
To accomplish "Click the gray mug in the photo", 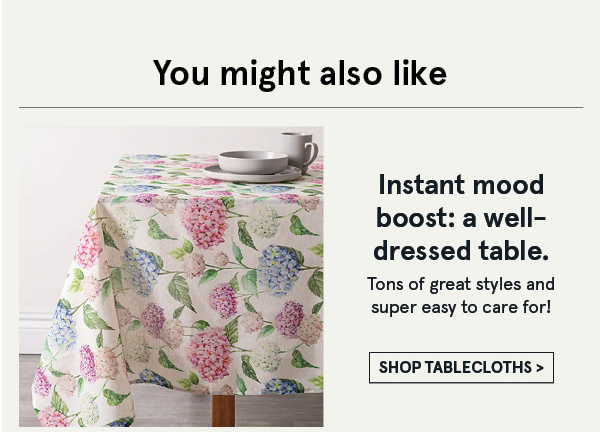I will point(299,150).
